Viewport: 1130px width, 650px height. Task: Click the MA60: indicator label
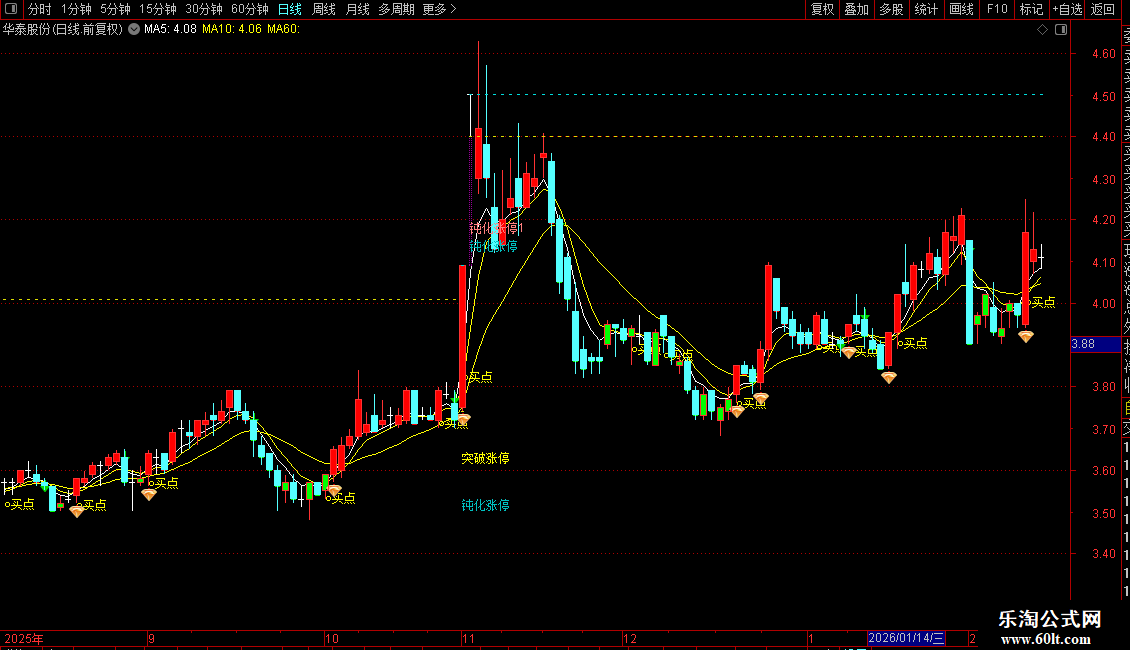(283, 29)
